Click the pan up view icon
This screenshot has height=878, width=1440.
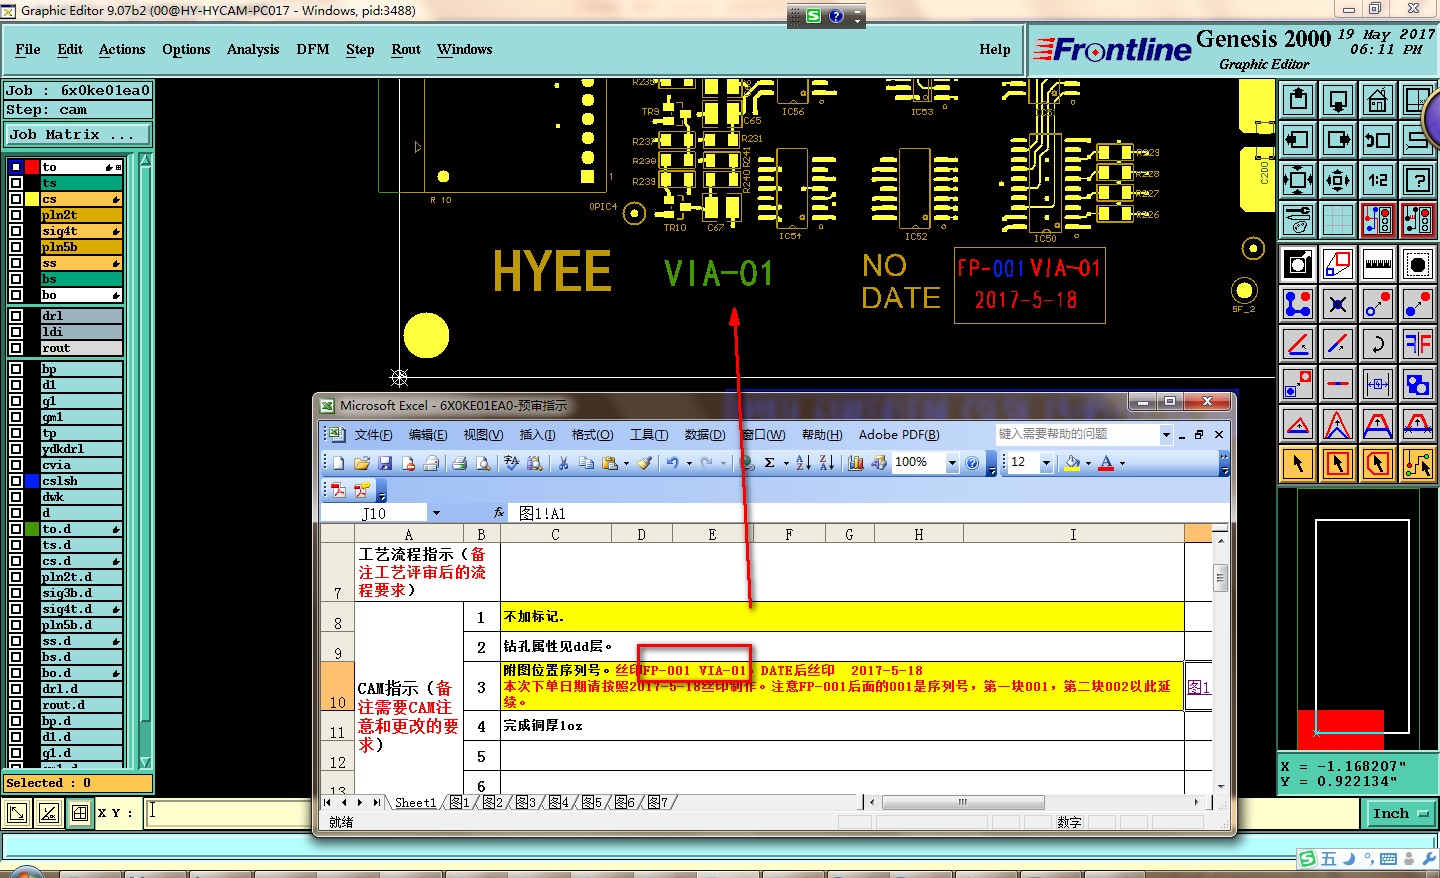[x=1298, y=100]
